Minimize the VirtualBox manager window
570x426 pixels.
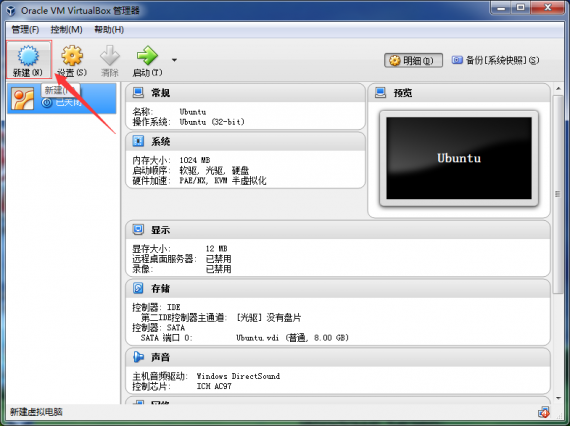[501, 7]
